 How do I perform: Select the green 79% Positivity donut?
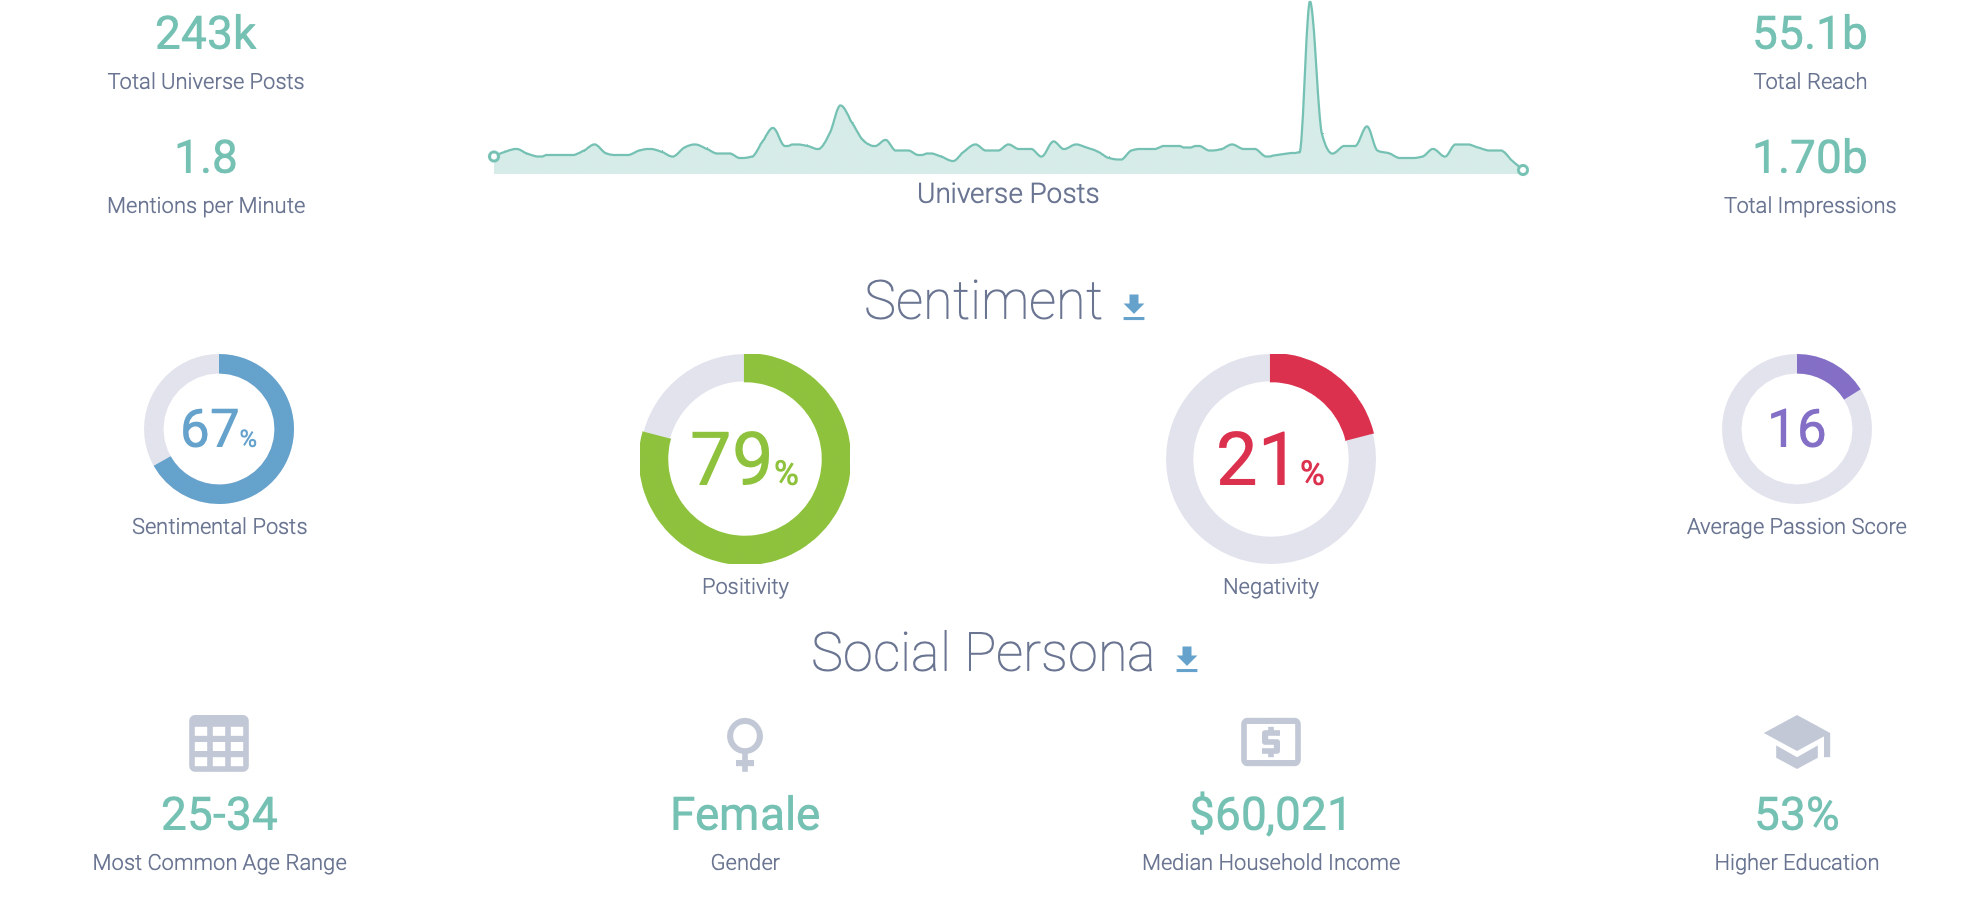(x=745, y=459)
